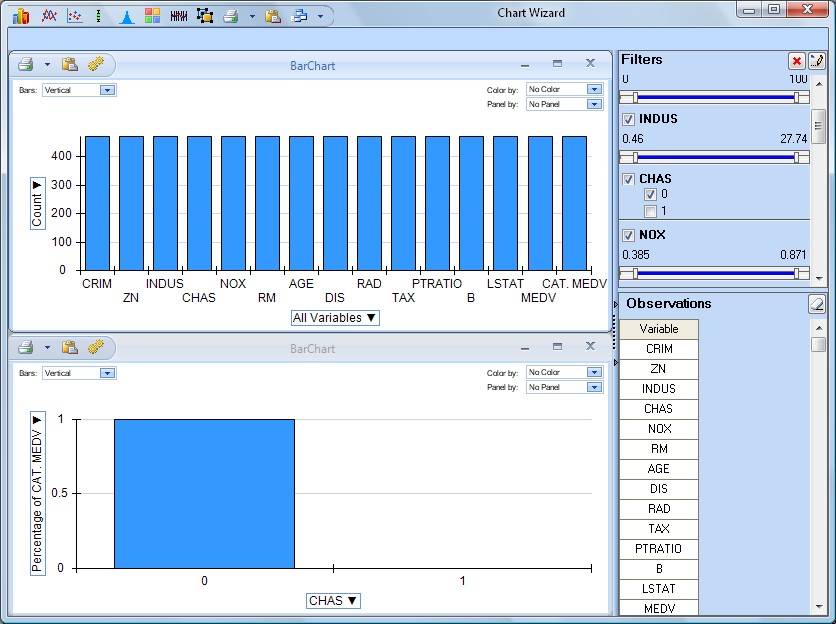Open upper BarChart settings tool icon
This screenshot has height=624, width=836.
coord(96,64)
